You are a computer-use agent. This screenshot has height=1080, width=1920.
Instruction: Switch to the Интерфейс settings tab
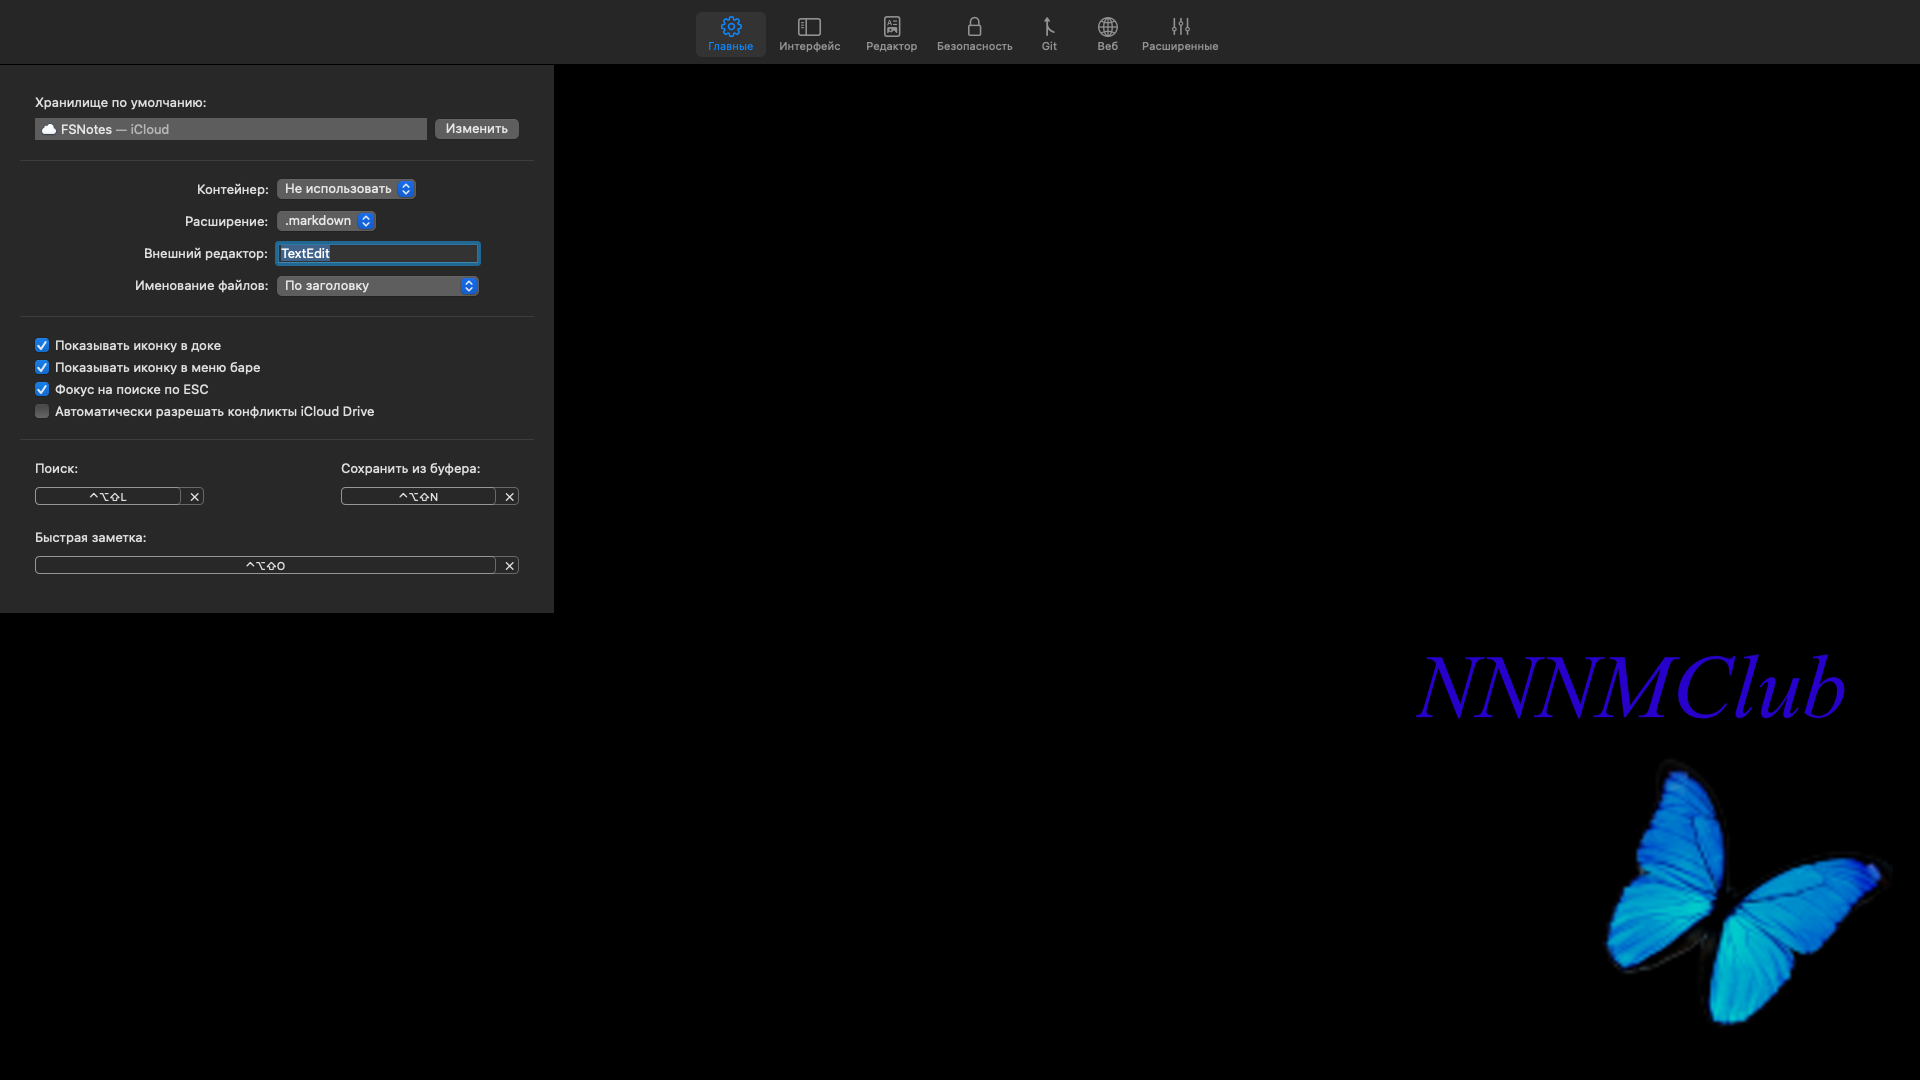coord(809,33)
